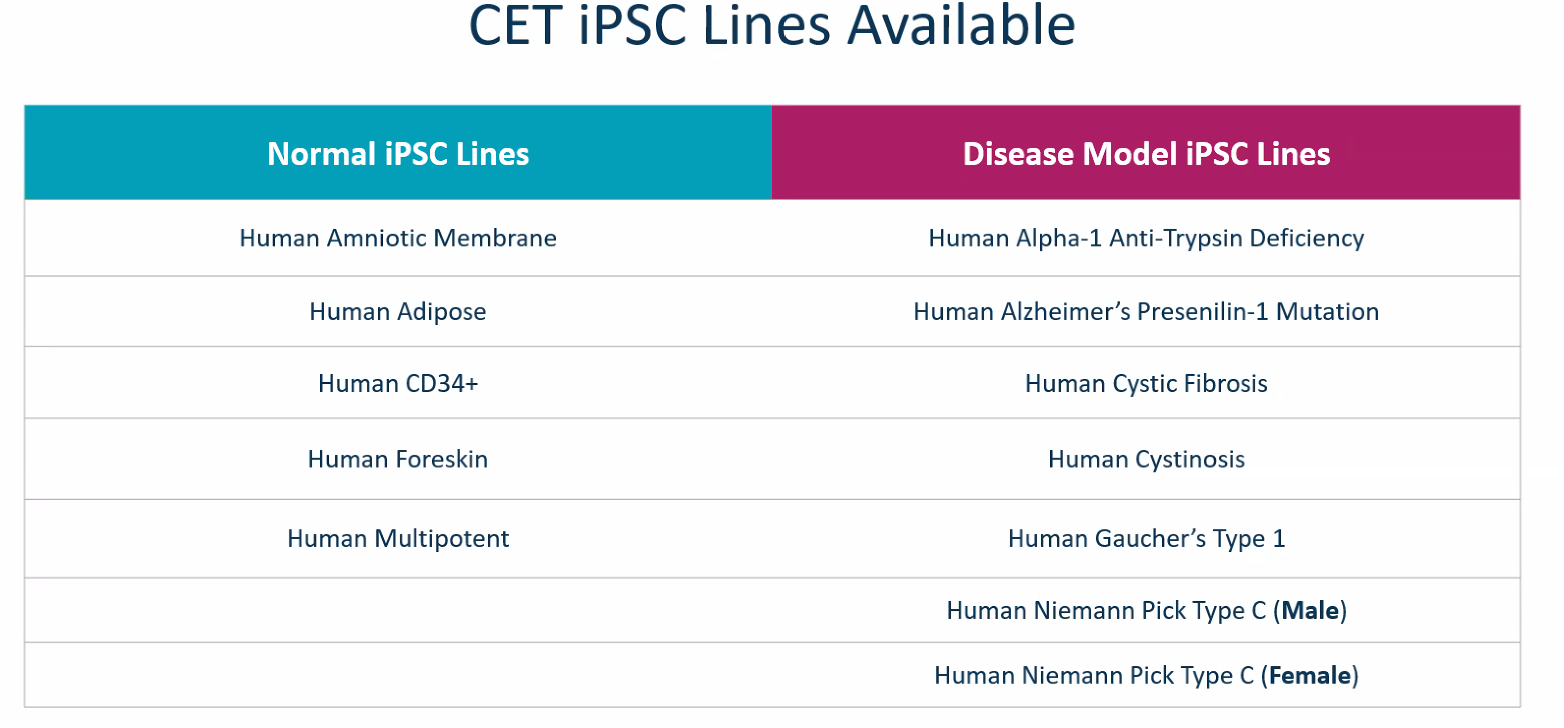Open the Human Foreskin entry
1564x728 pixels.
(x=398, y=459)
